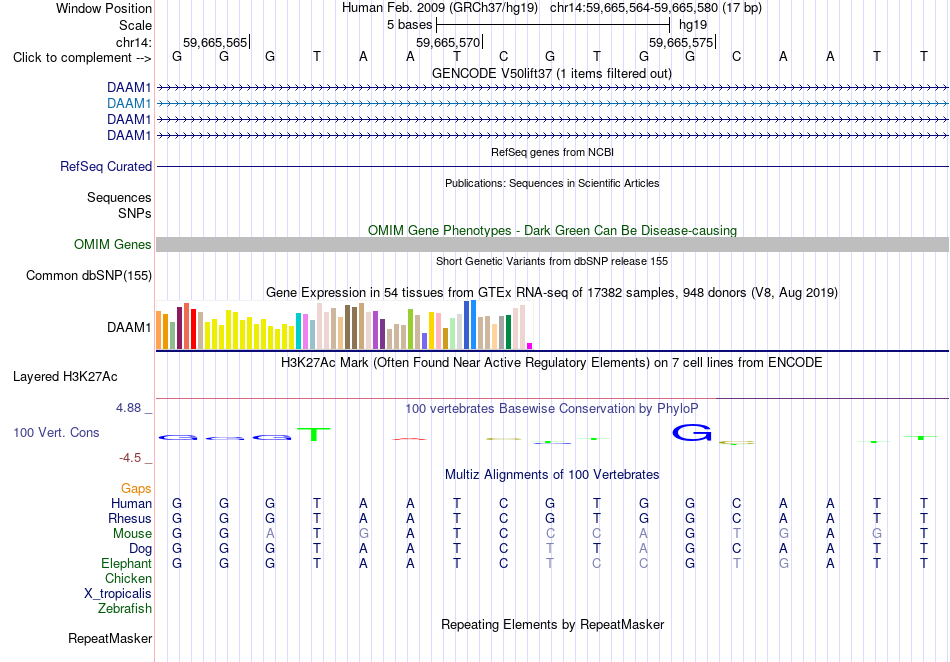Select the Chicken alignment row label
Screen dimensions: 950x662
point(128,579)
